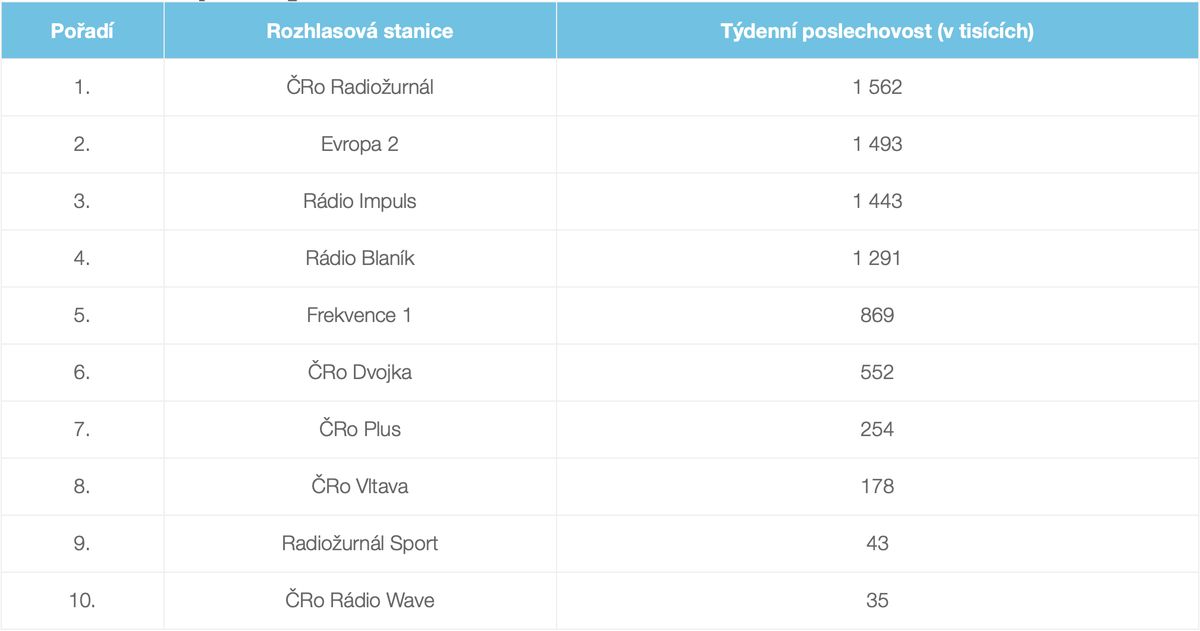
Task: Select the Evropa 2 station cell
Action: (360, 144)
